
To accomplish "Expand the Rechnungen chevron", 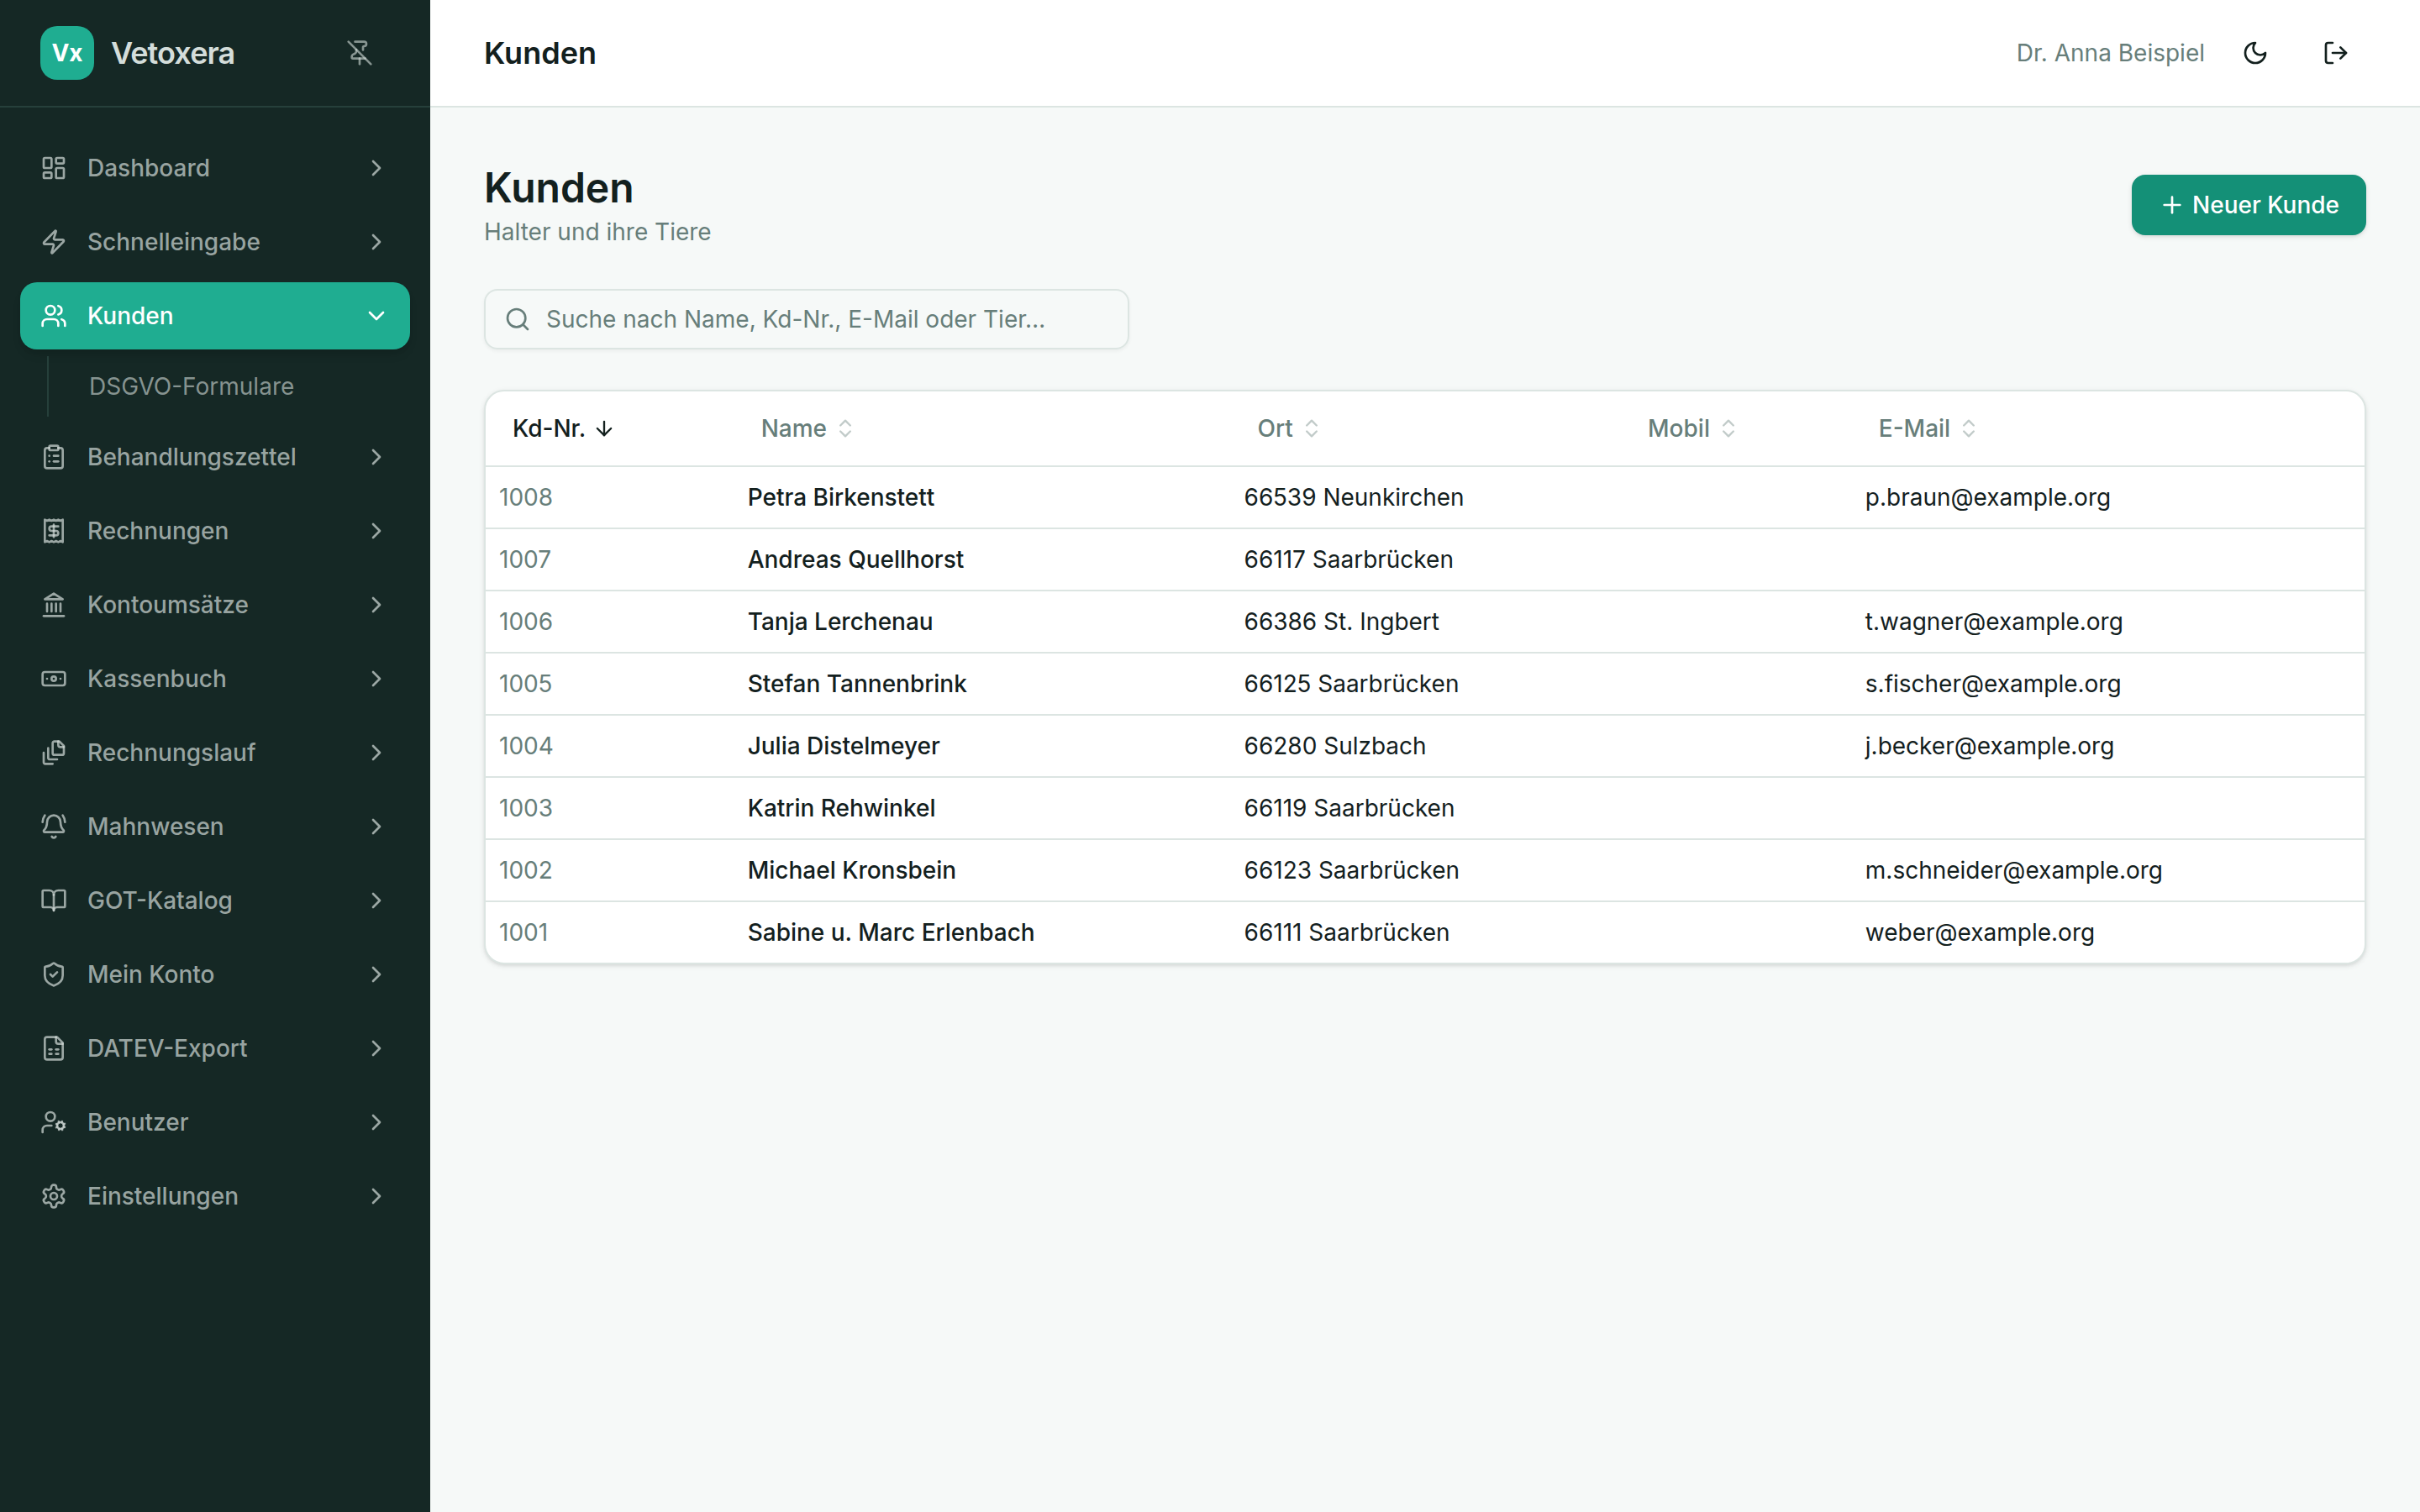I will [376, 531].
